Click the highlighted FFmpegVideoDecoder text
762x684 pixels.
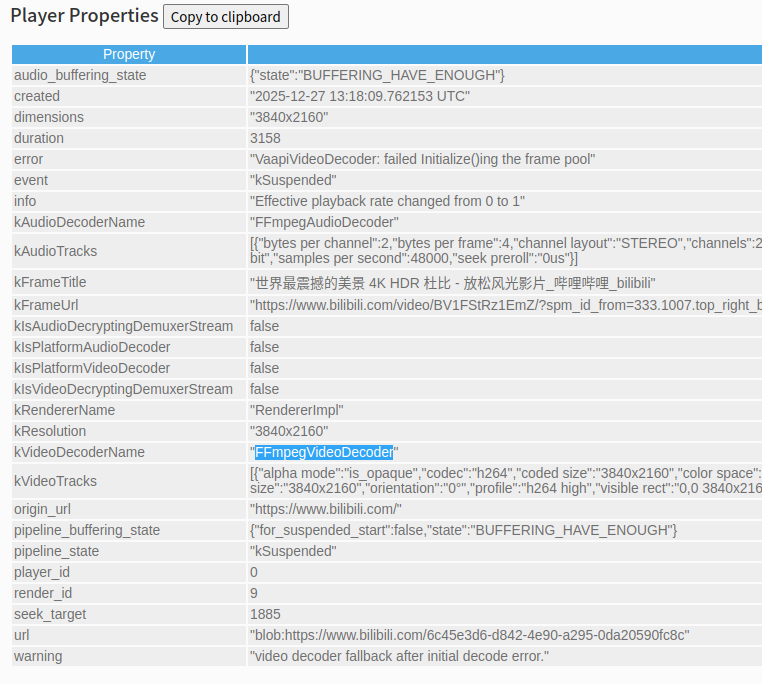coord(324,452)
